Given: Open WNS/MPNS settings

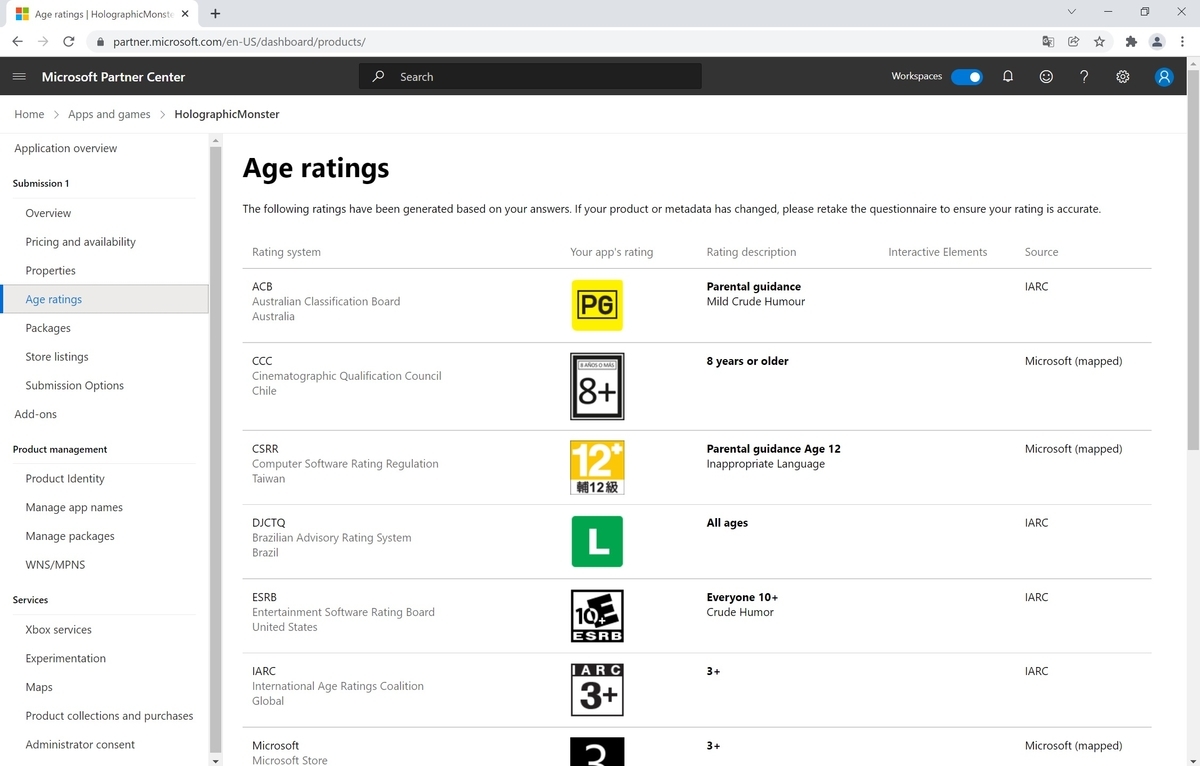Looking at the screenshot, I should pos(55,565).
